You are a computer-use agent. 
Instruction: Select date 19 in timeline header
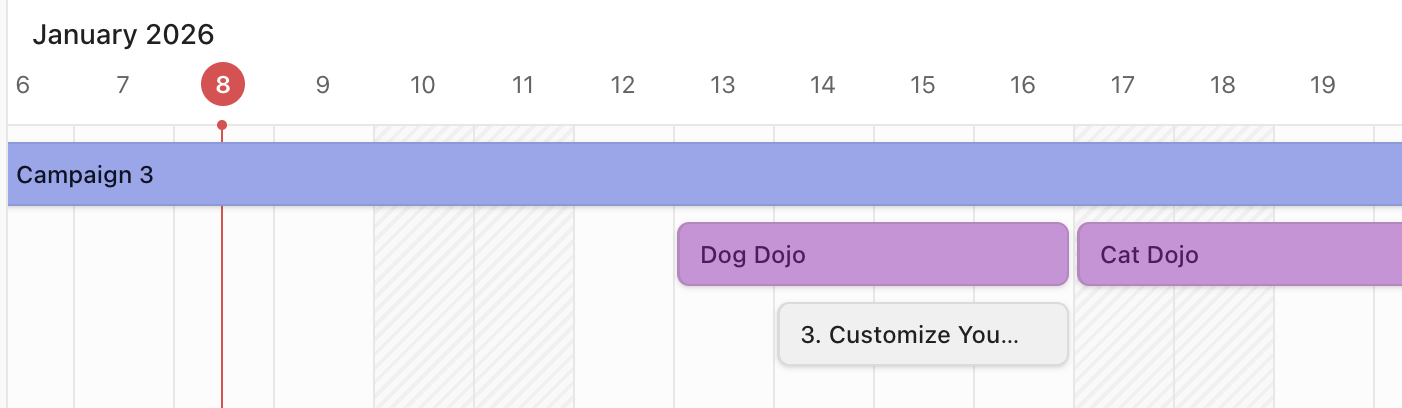pos(1323,85)
